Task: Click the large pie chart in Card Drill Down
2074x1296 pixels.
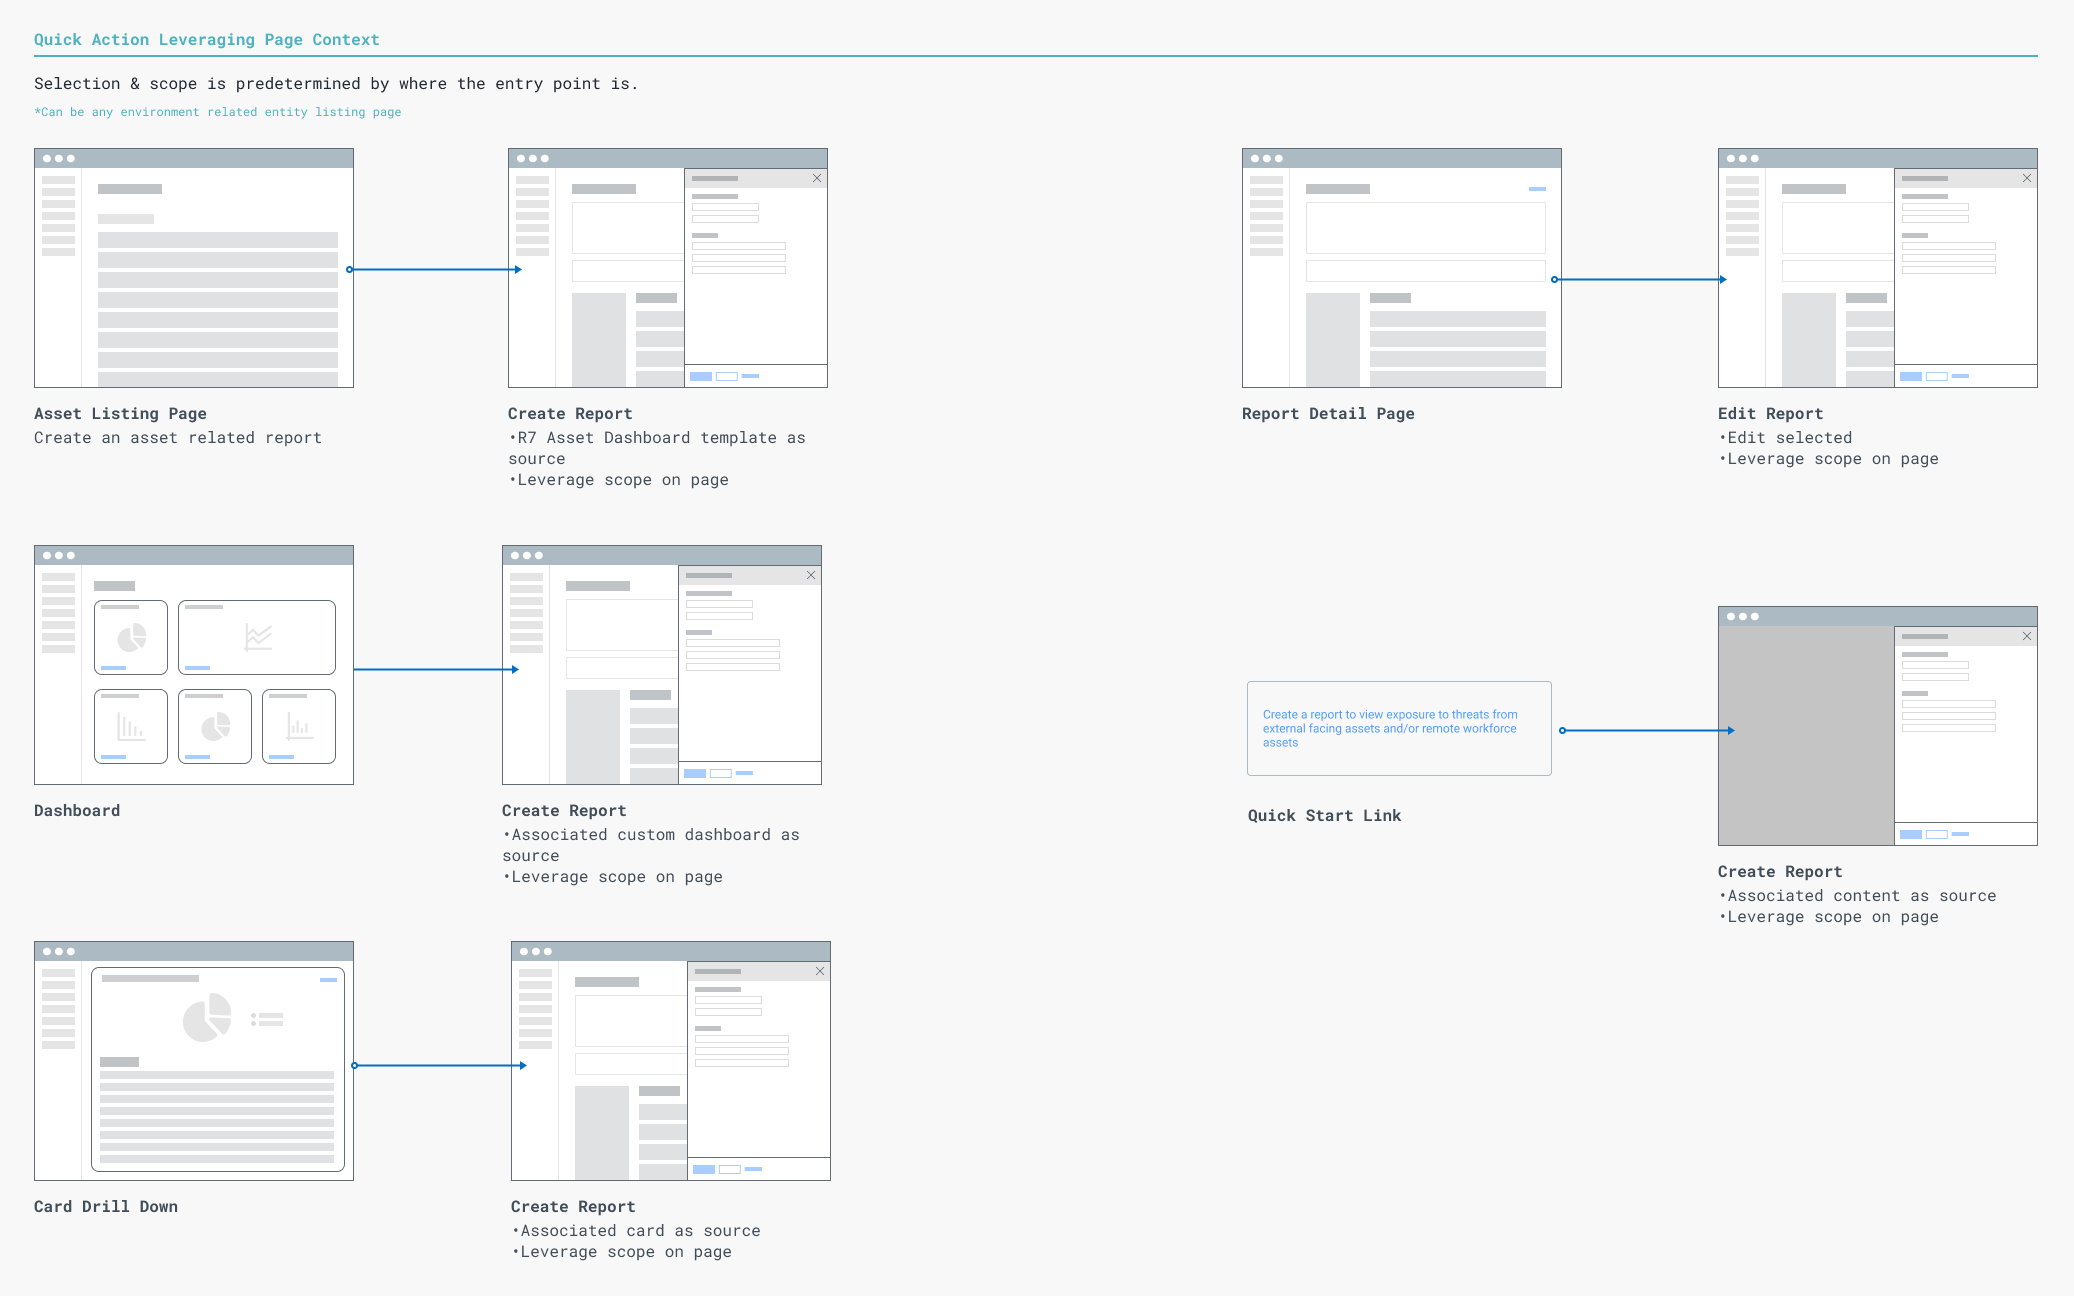Action: [207, 1018]
